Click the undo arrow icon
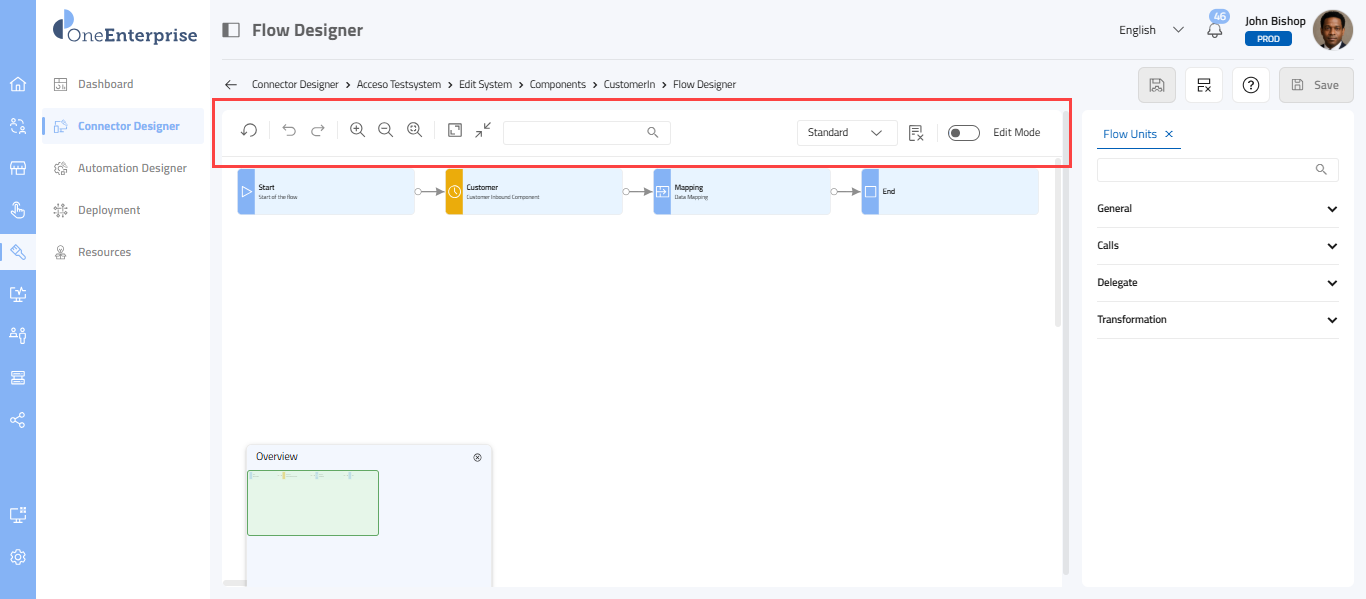The height and width of the screenshot is (599, 1366). (289, 131)
